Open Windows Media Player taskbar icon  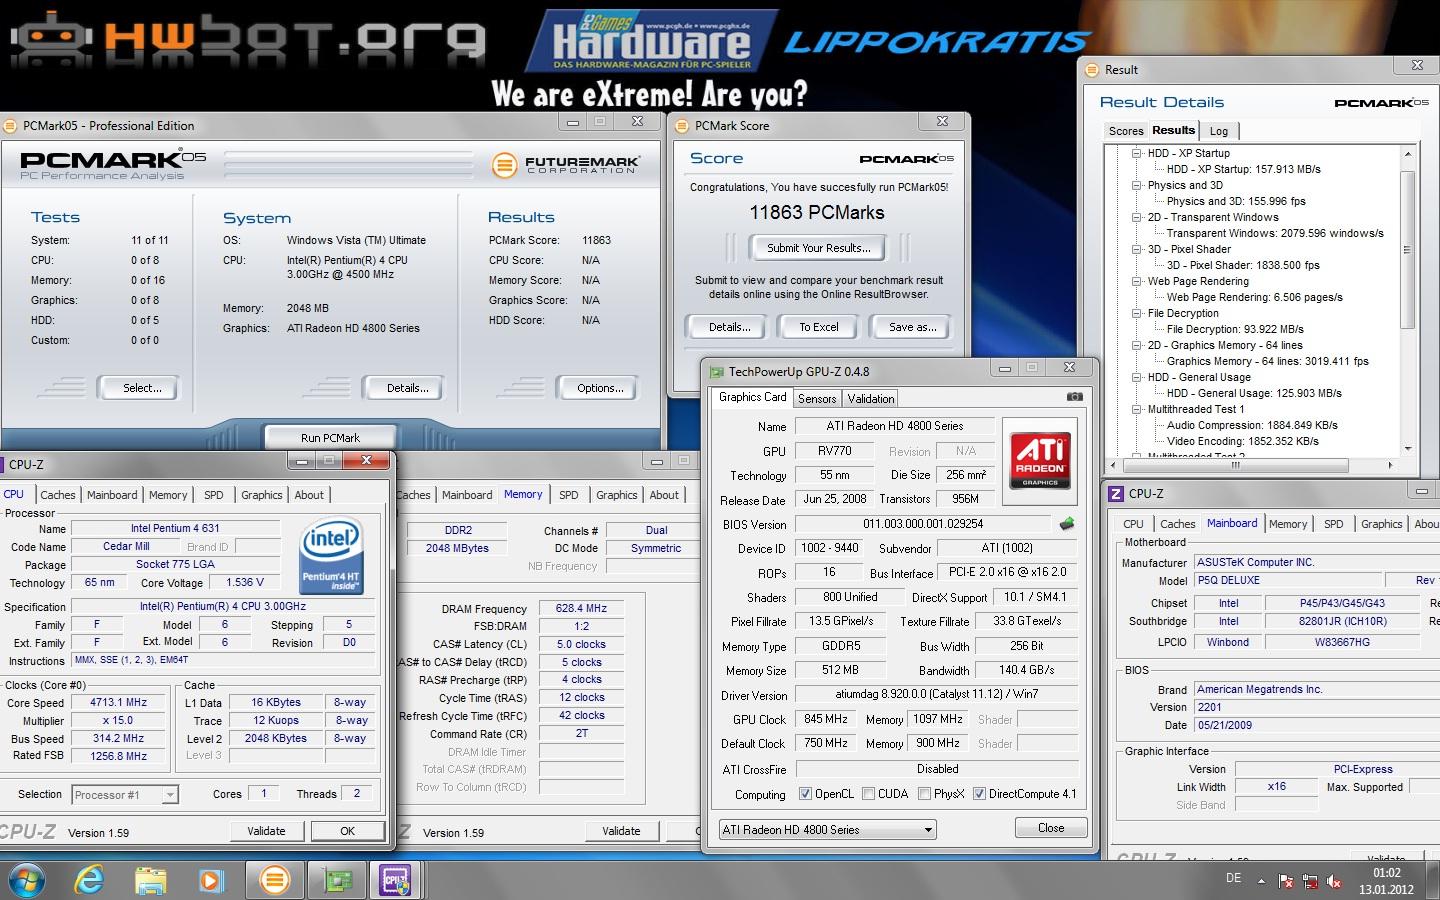click(x=211, y=880)
